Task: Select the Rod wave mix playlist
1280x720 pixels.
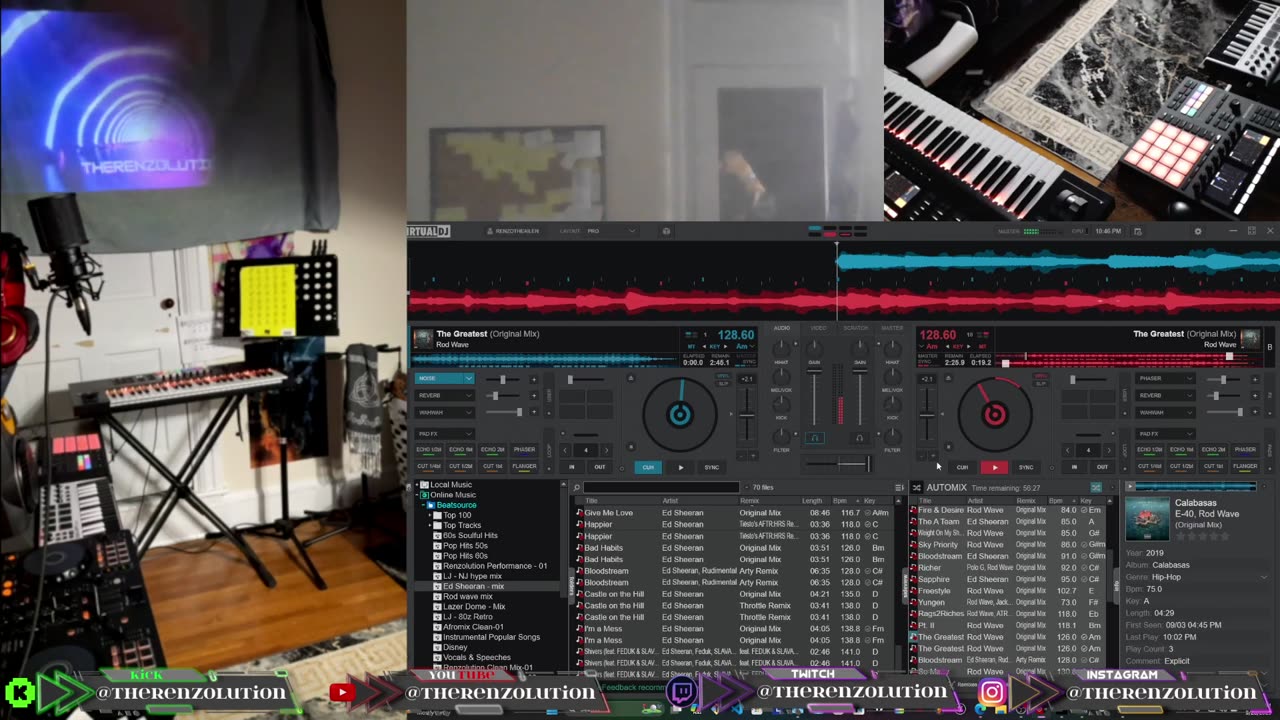Action: (468, 596)
